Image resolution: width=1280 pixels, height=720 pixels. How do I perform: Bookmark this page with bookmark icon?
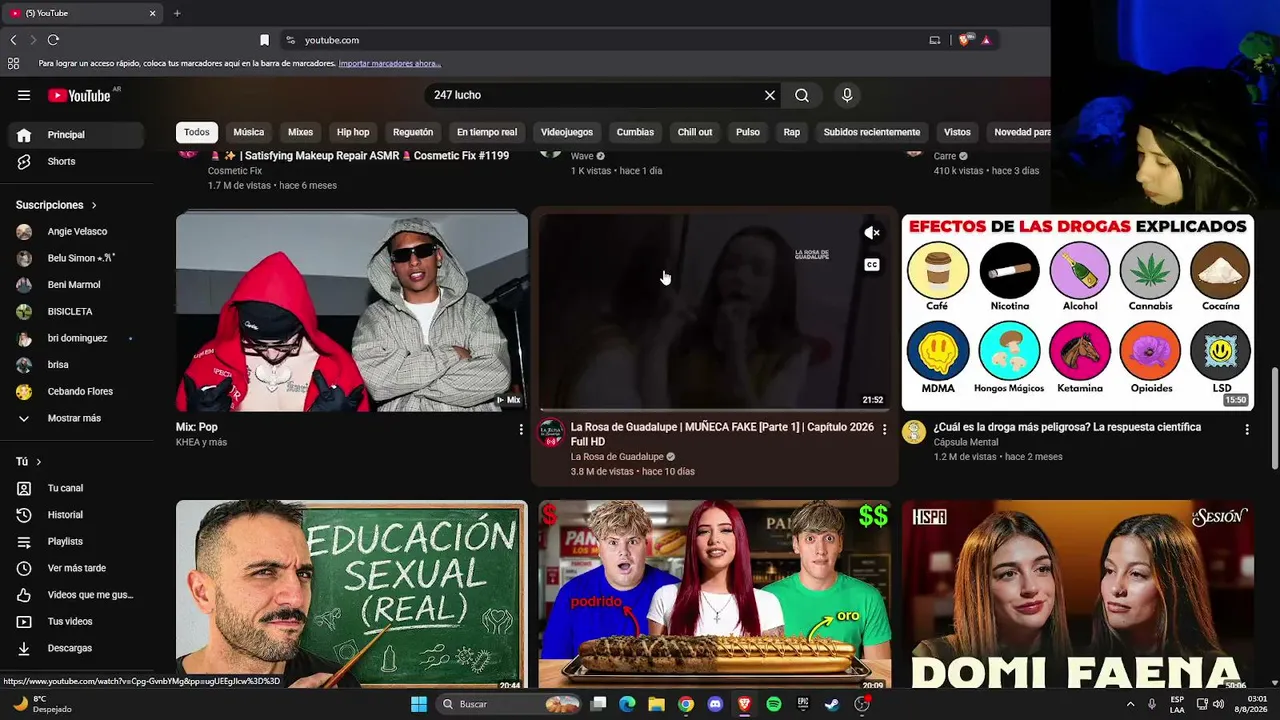(x=264, y=40)
